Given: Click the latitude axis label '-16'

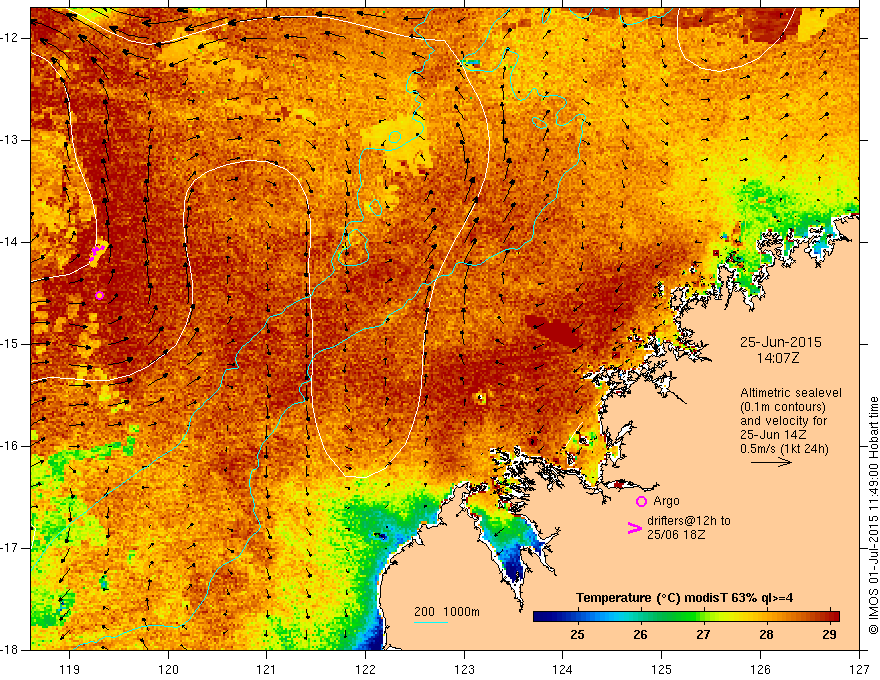Looking at the screenshot, I should click(10, 446).
